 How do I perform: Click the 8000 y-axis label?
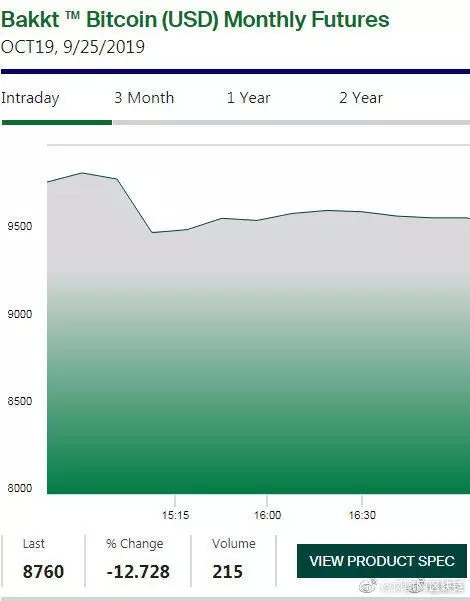coord(20,488)
